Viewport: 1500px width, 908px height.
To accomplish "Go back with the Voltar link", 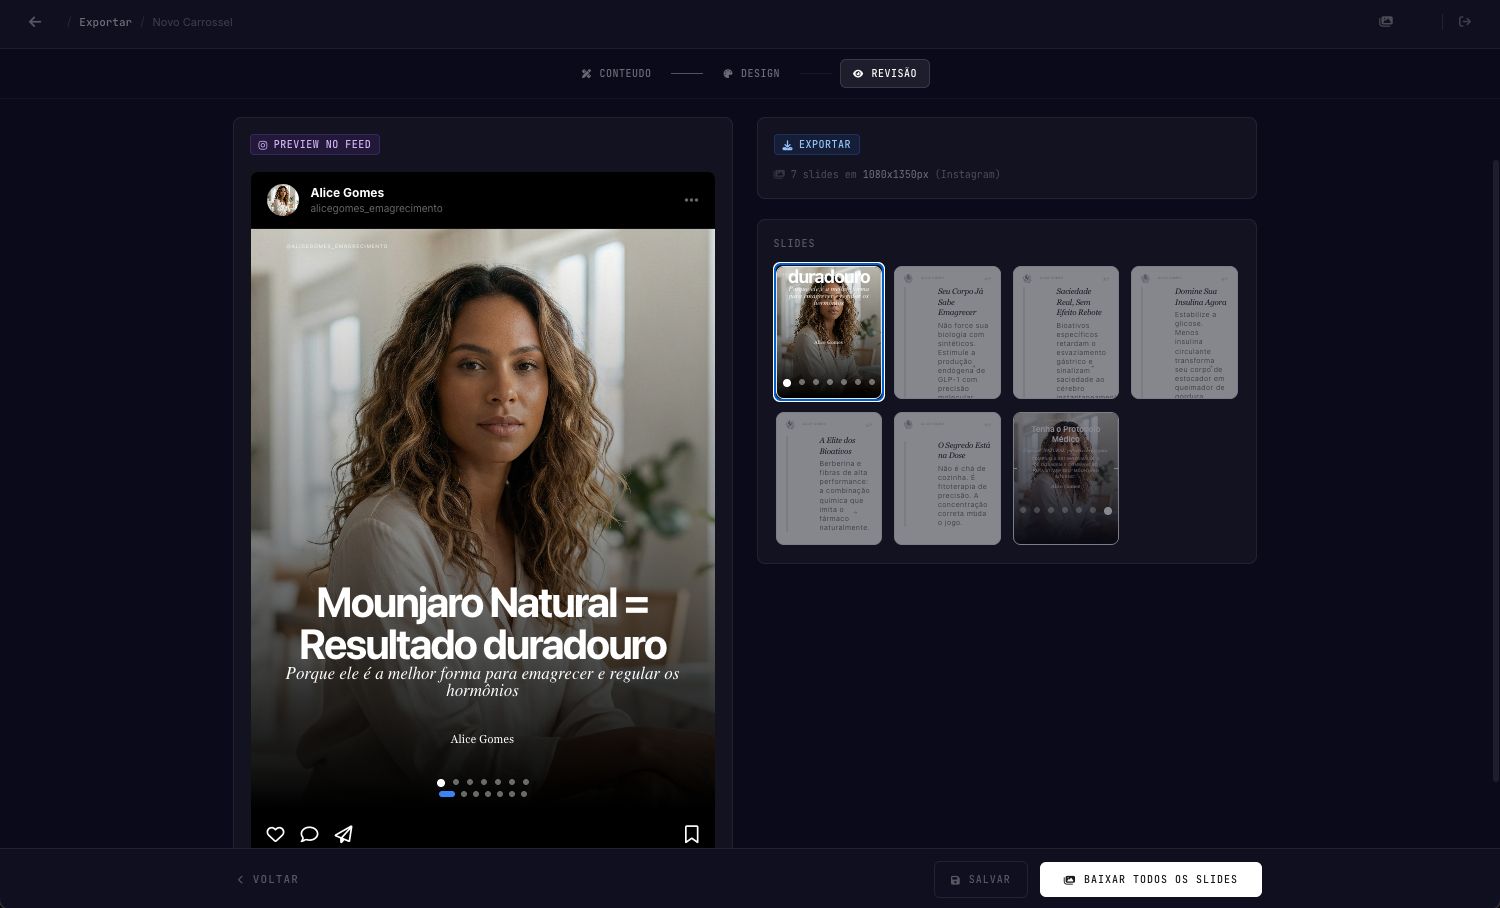I will point(268,880).
